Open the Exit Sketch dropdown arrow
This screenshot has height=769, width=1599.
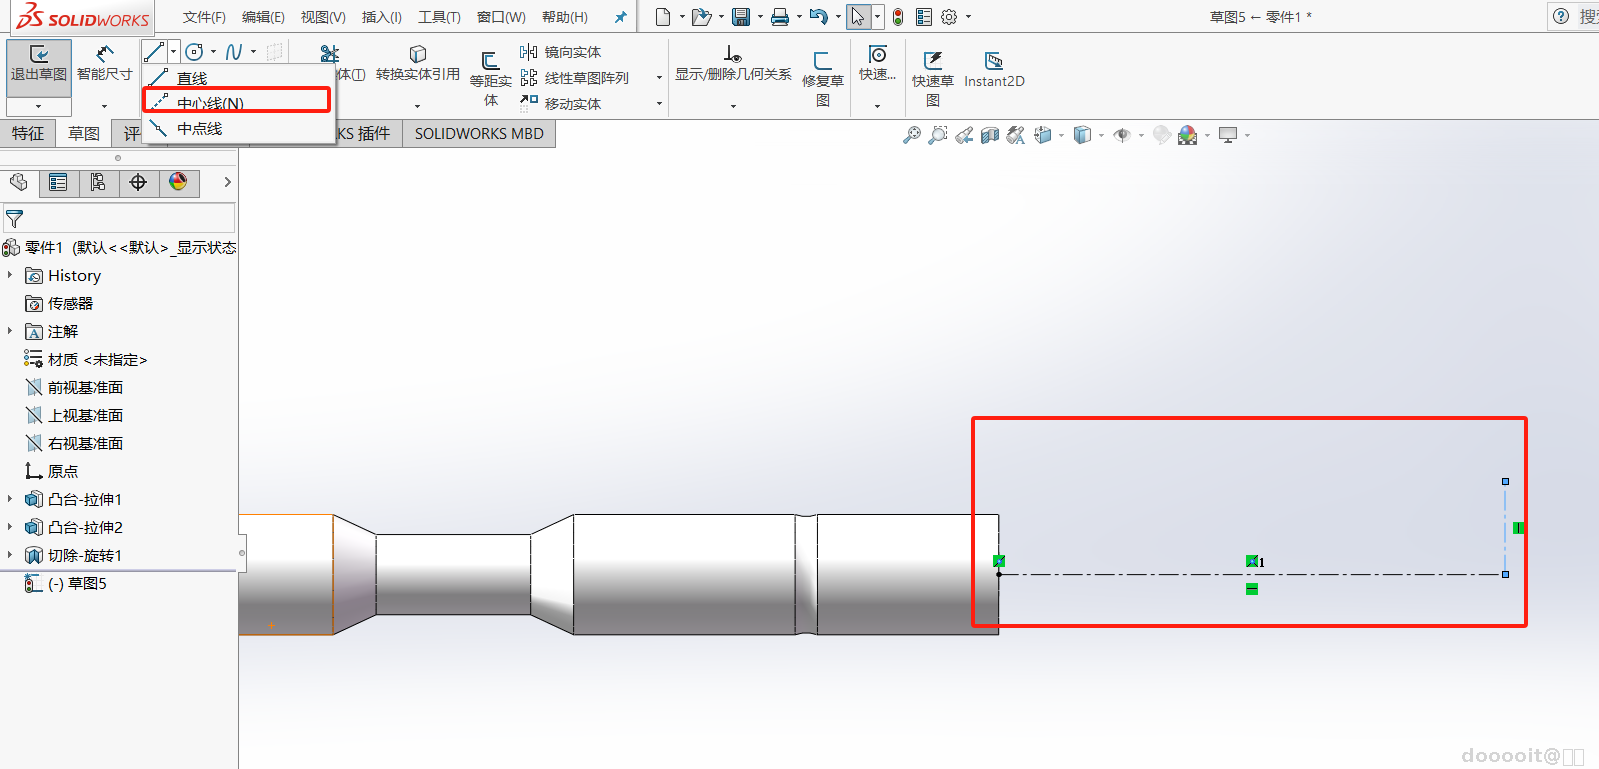click(x=39, y=106)
